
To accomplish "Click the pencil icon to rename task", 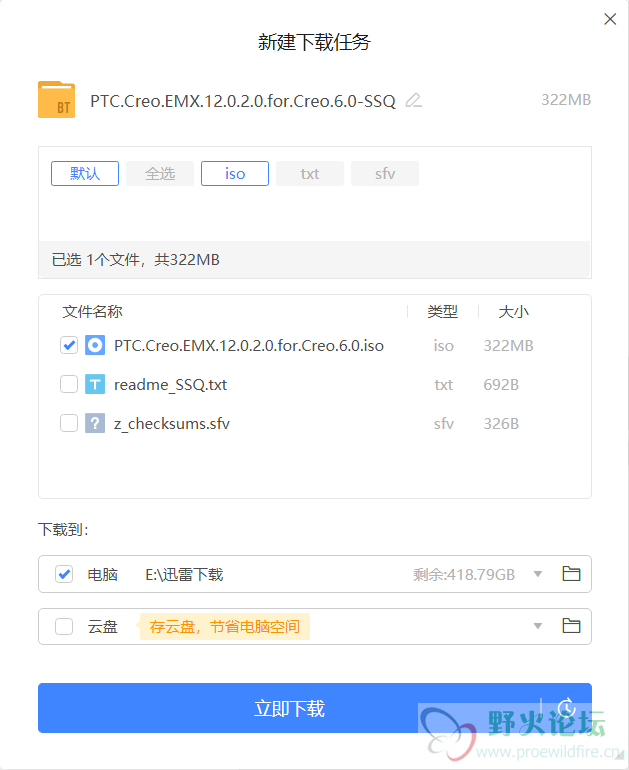I will pyautogui.click(x=413, y=100).
